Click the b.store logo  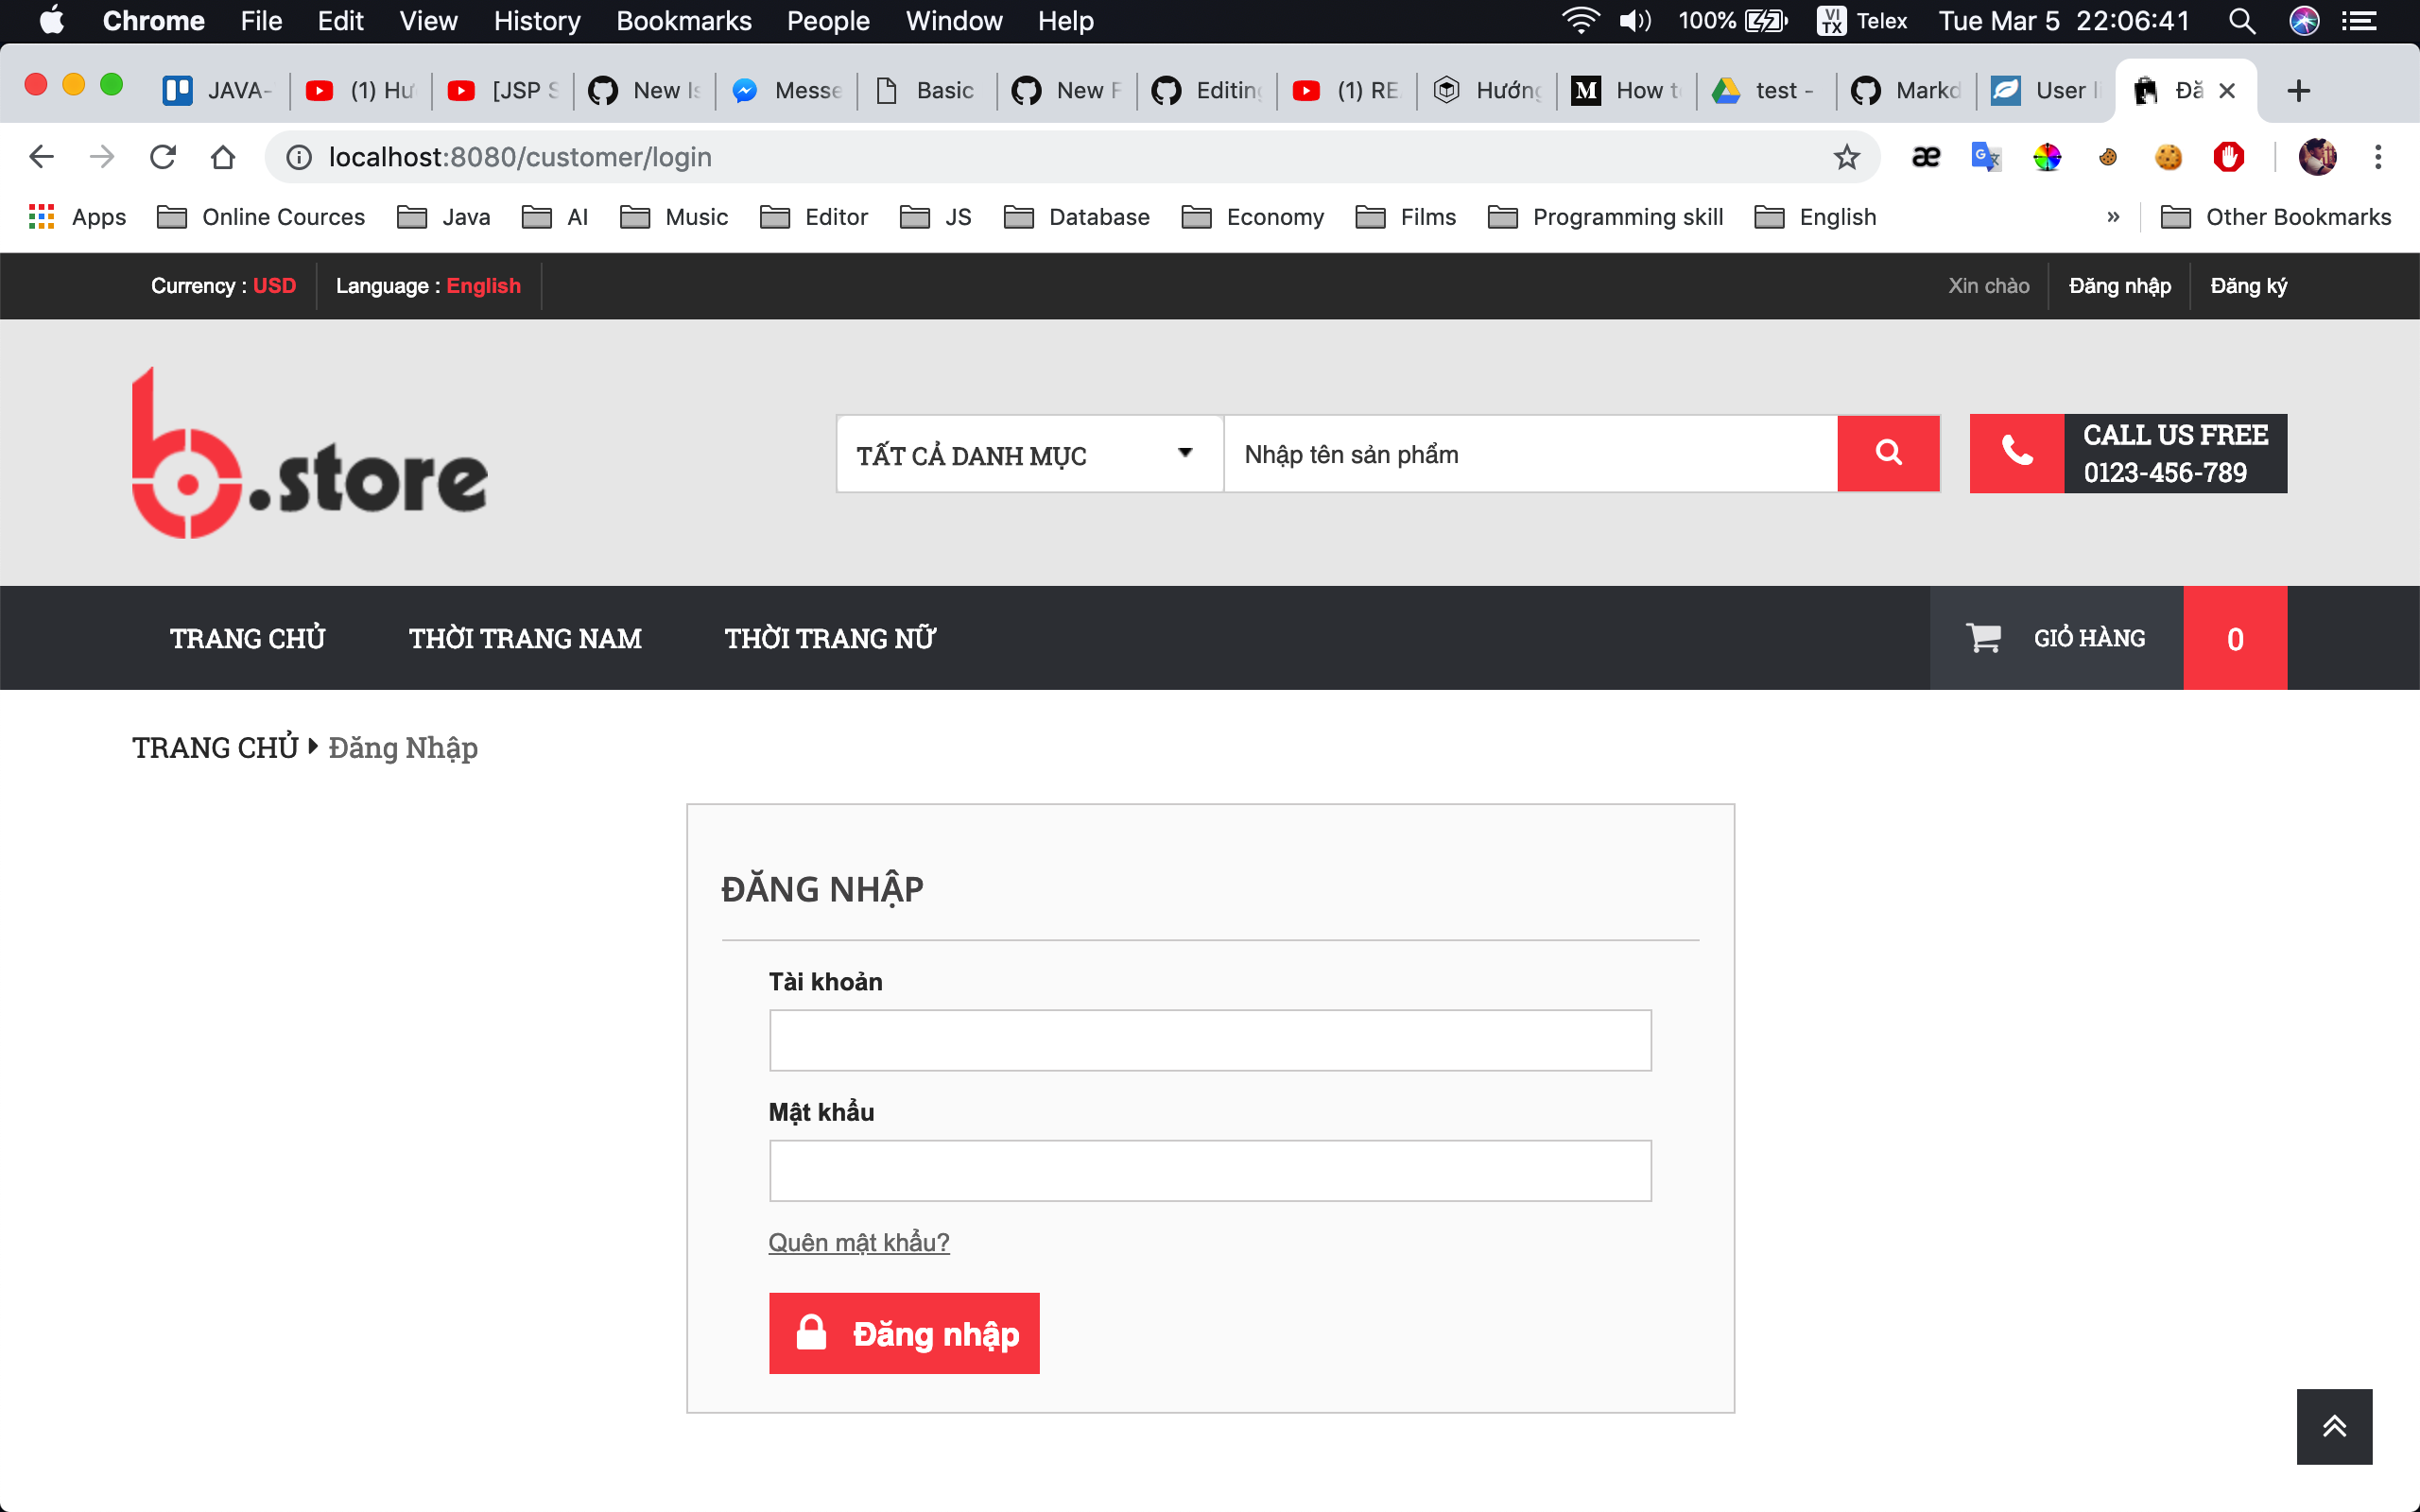[308, 452]
